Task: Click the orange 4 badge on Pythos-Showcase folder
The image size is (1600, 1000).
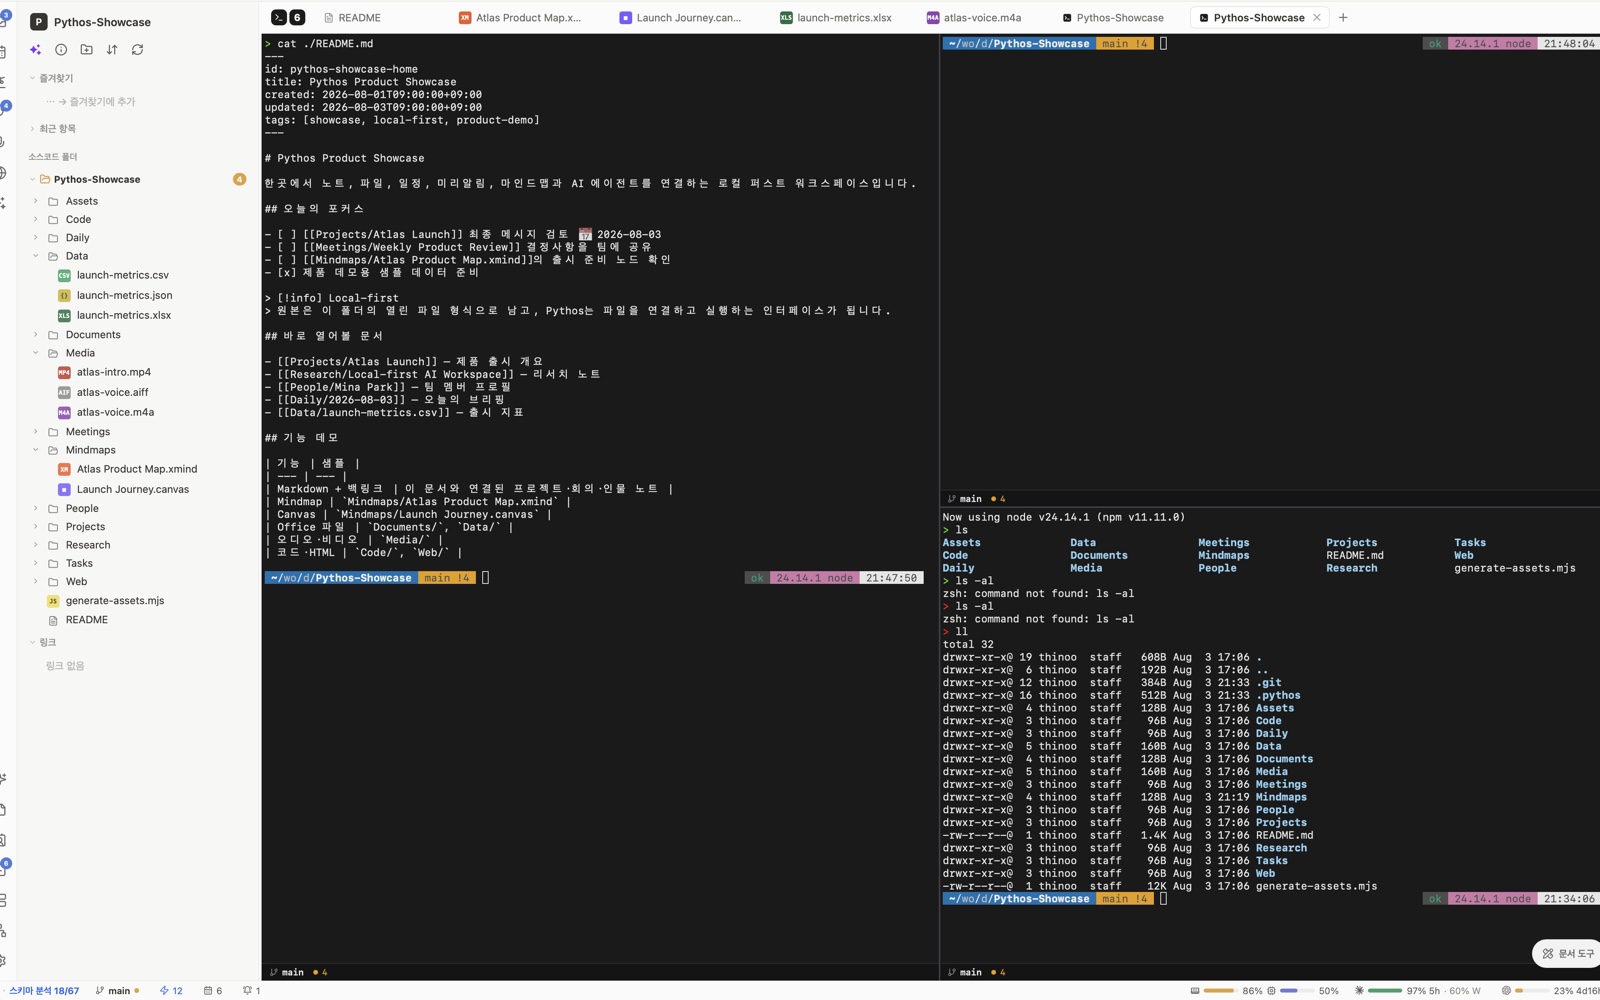Action: (x=239, y=179)
